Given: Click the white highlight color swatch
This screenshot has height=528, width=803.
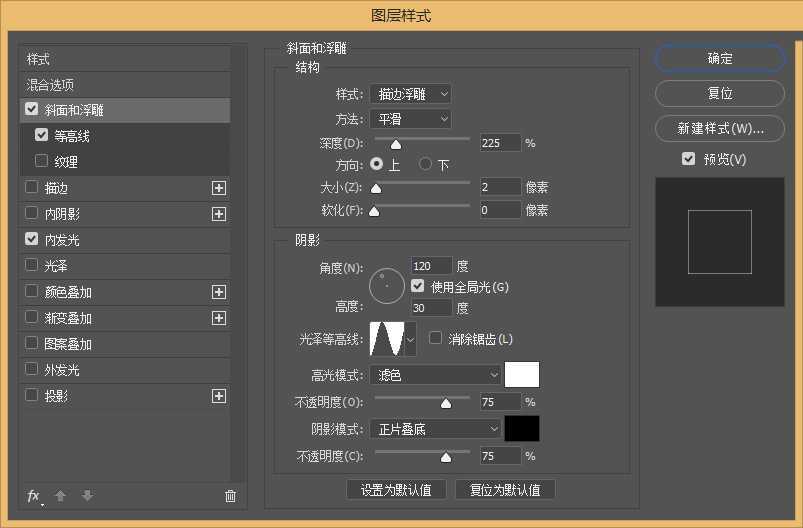Looking at the screenshot, I should pos(522,375).
